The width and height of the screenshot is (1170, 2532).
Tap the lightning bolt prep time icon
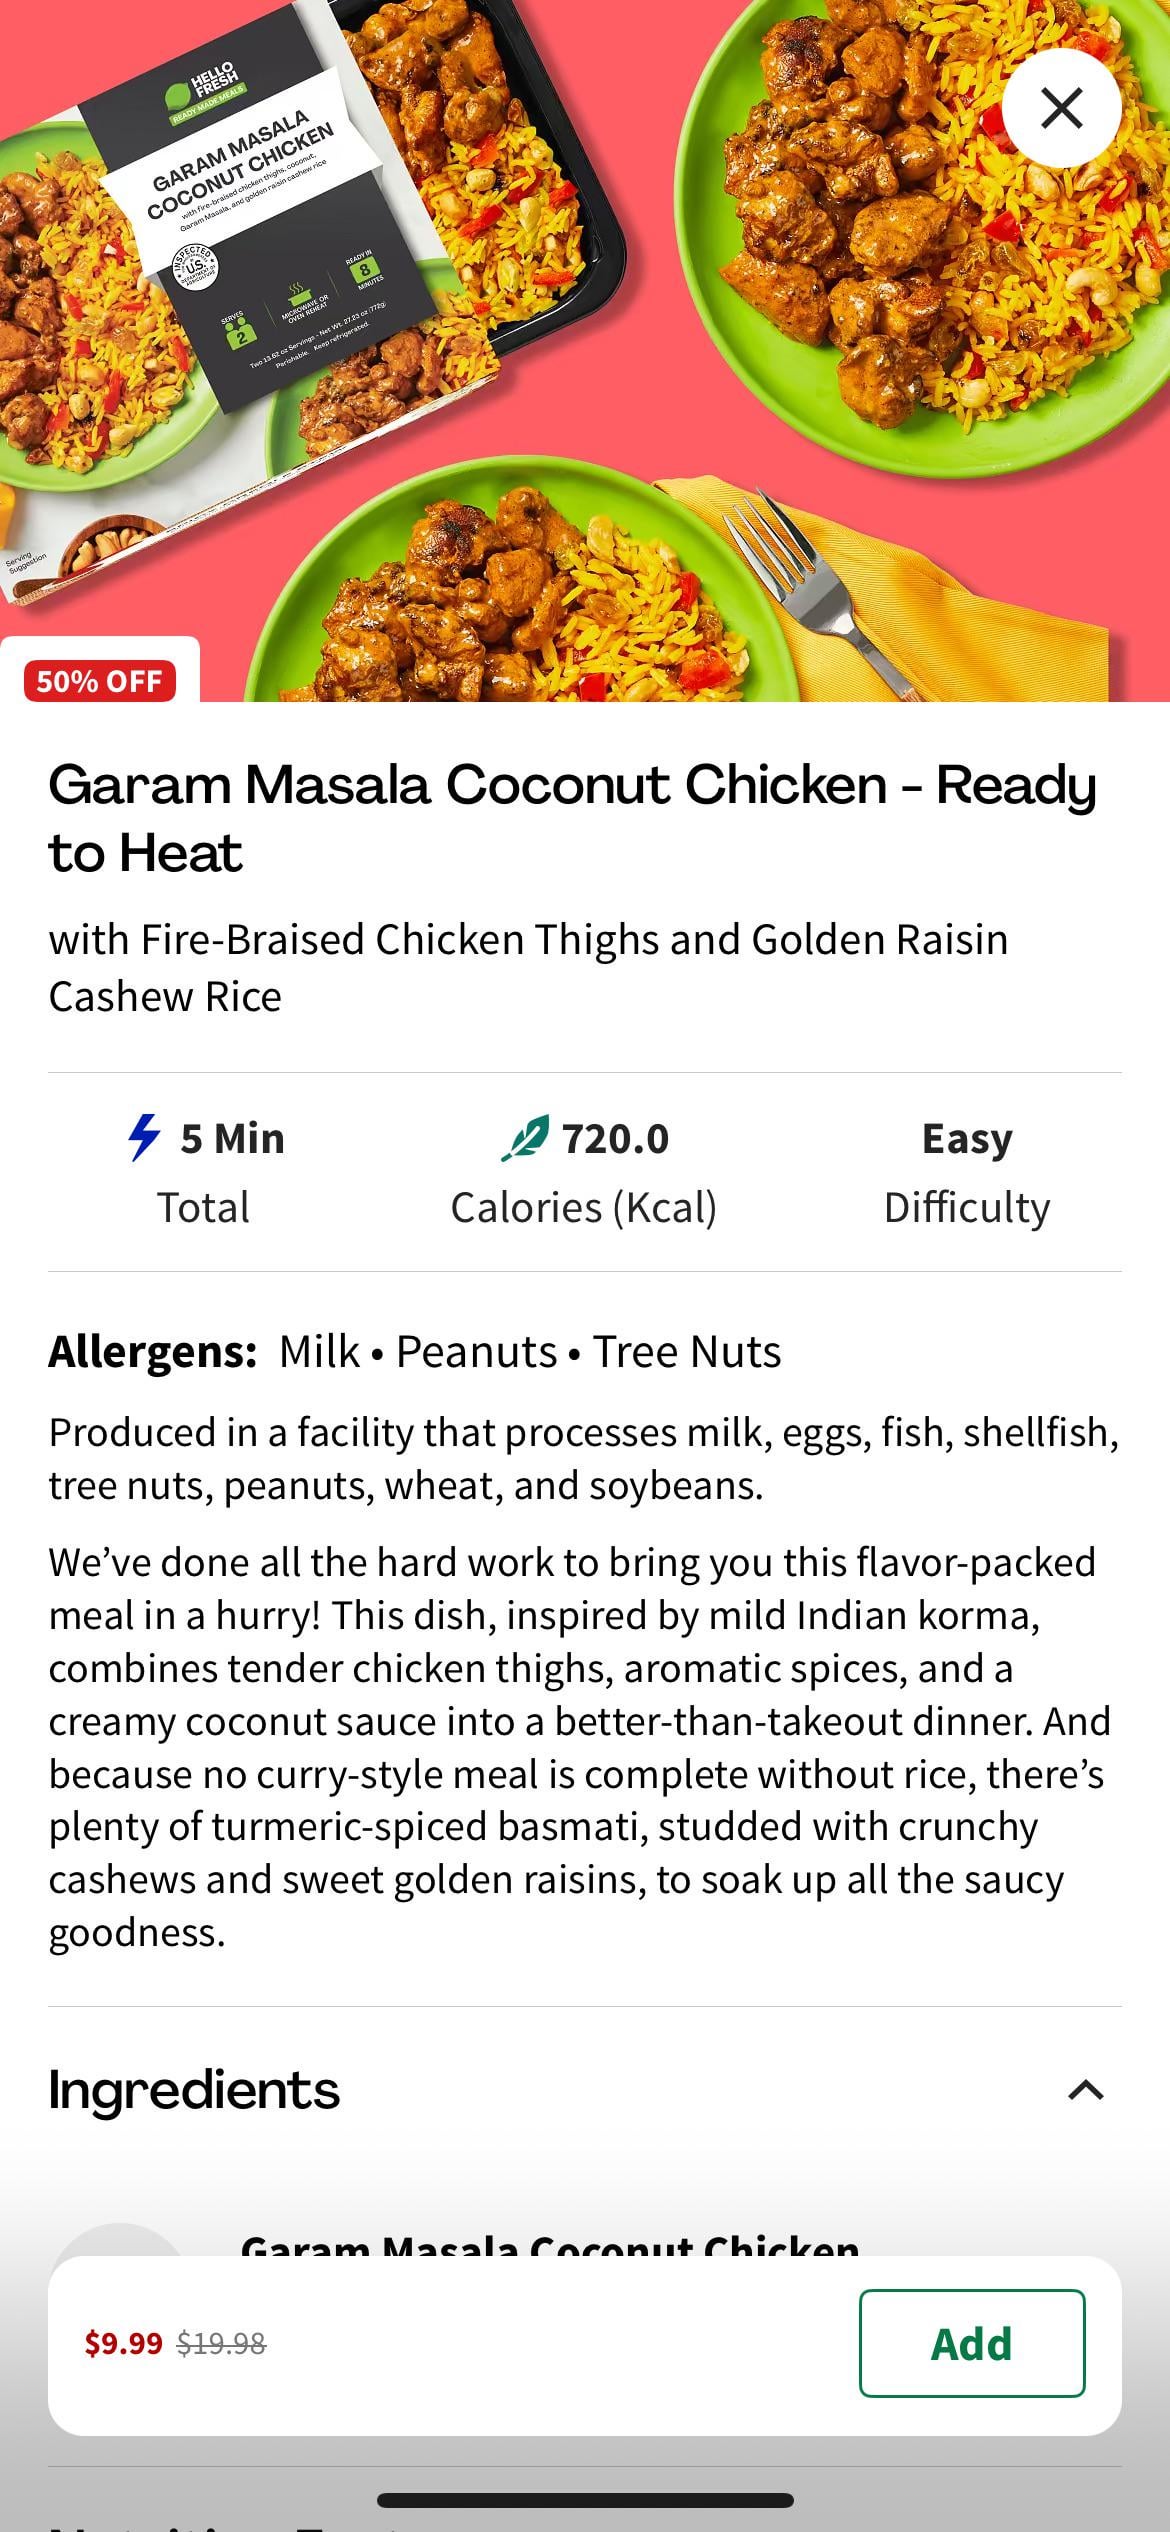(x=144, y=1138)
